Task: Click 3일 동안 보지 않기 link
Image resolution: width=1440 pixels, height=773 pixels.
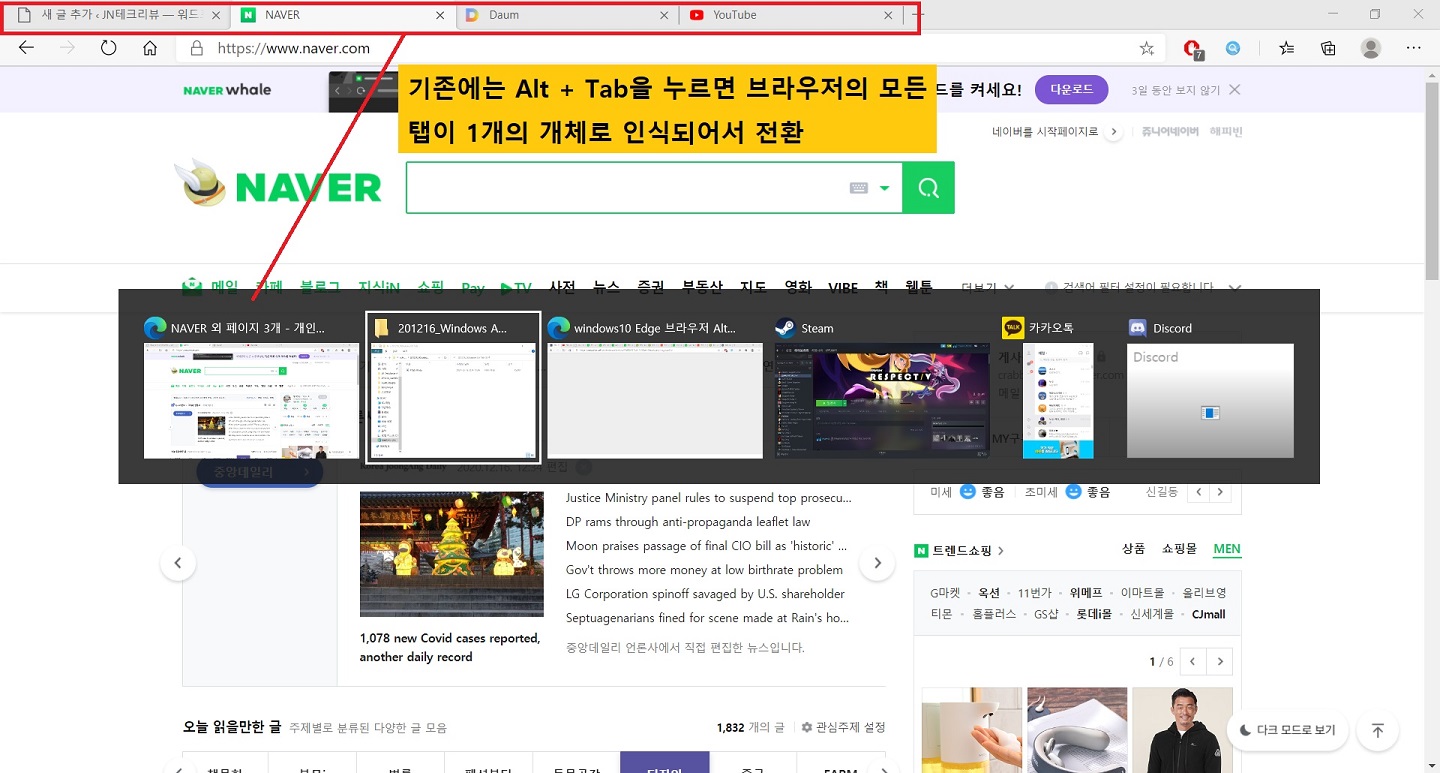Action: click(1175, 90)
